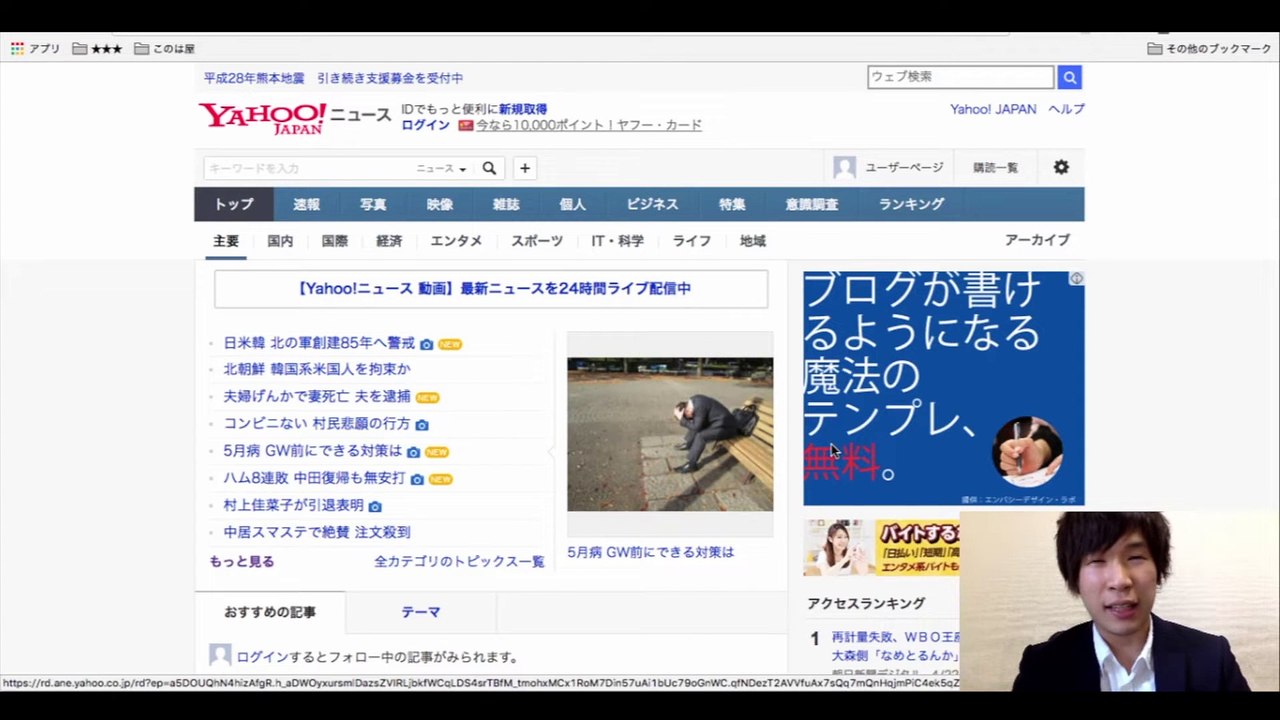Open the 平成28年熊本地震 donation link
The width and height of the screenshot is (1280, 720).
click(x=333, y=78)
